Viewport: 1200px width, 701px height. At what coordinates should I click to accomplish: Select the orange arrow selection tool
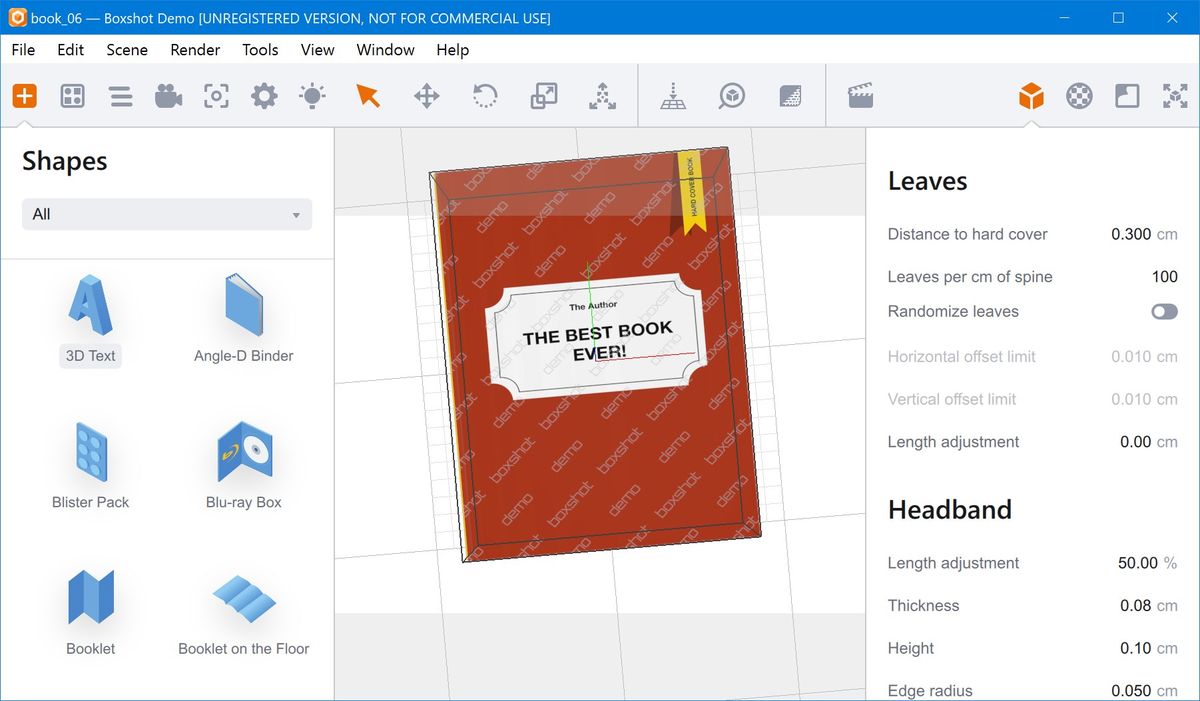coord(368,96)
